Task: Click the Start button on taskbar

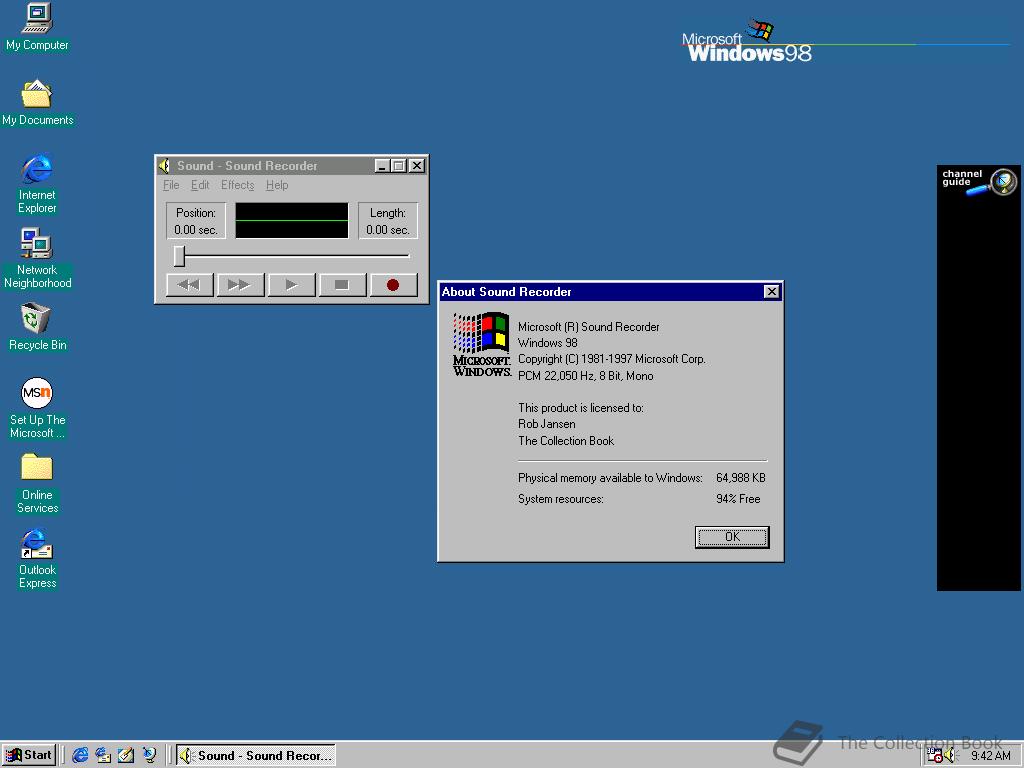Action: pos(29,755)
